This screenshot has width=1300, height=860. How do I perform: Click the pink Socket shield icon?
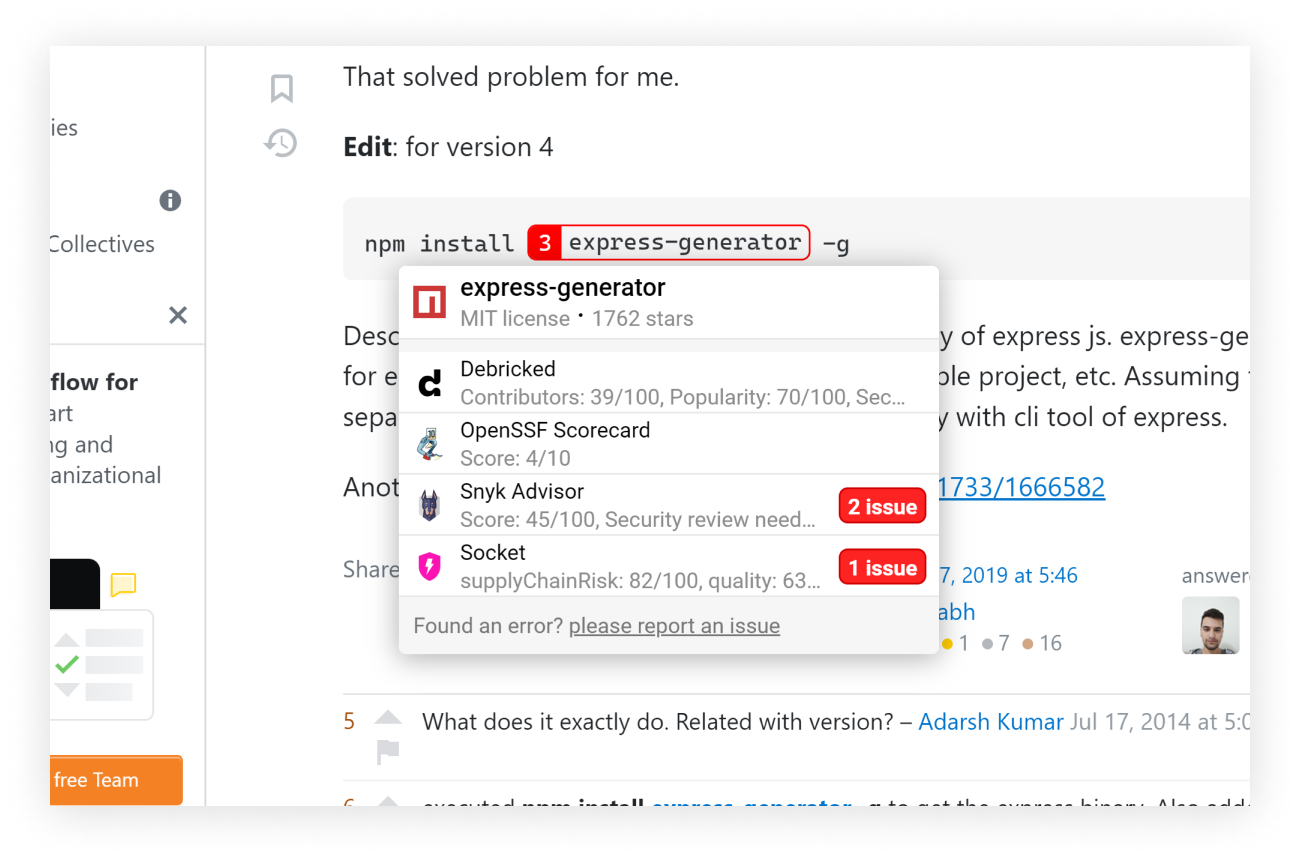(x=429, y=567)
